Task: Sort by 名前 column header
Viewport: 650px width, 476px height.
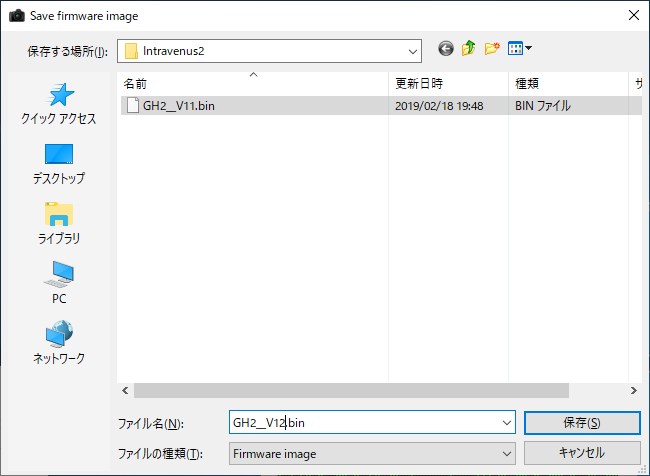Action: point(254,84)
